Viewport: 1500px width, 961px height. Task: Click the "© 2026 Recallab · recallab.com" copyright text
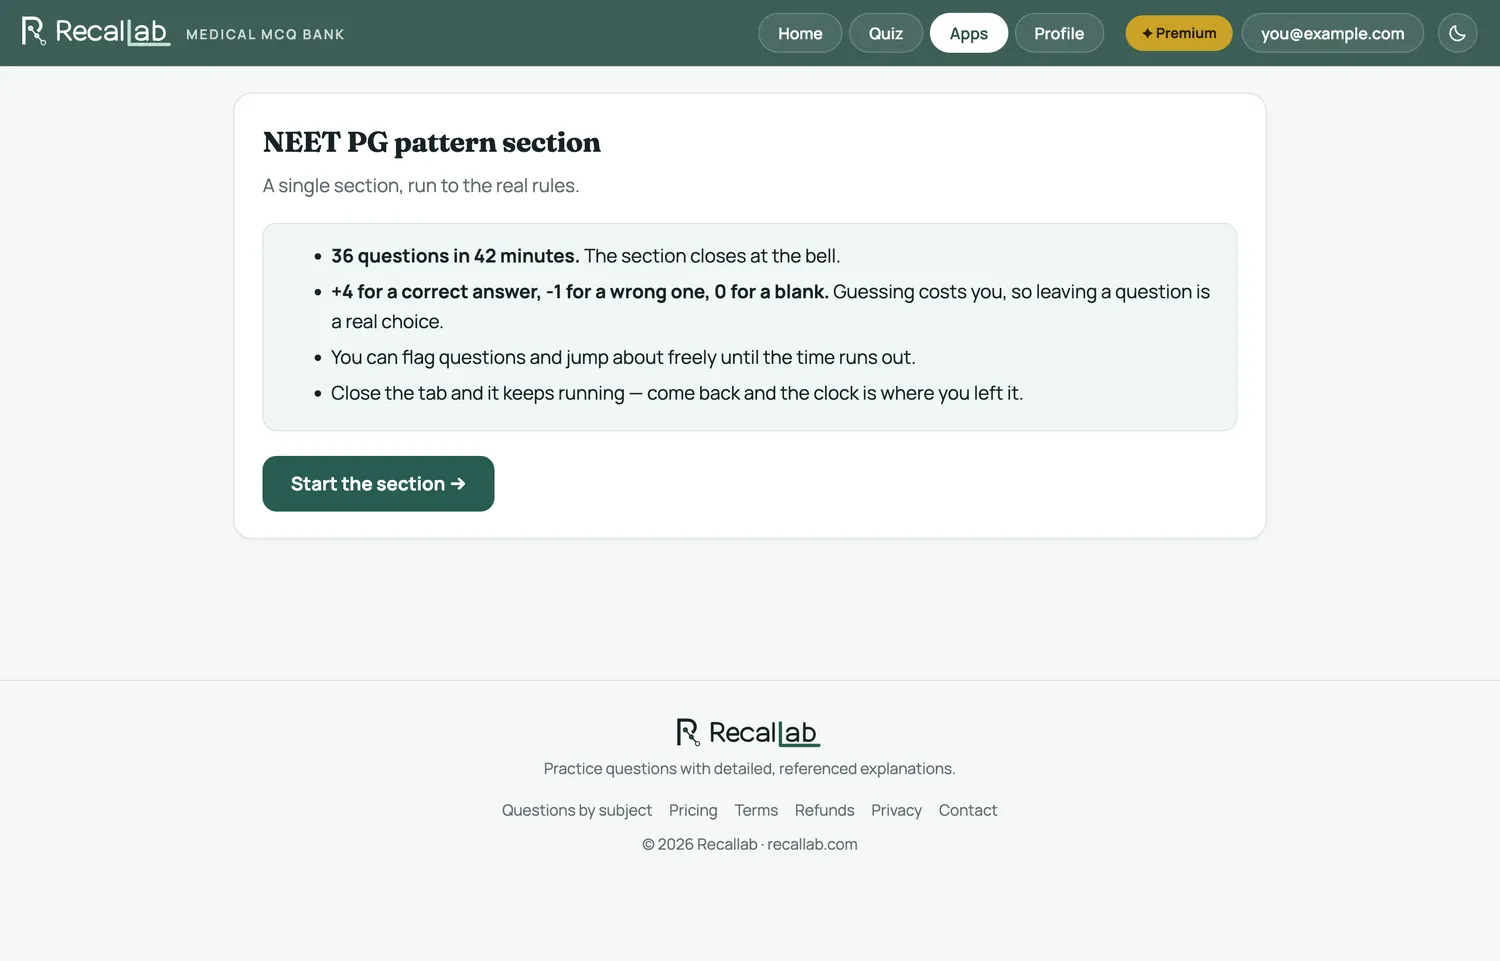750,844
